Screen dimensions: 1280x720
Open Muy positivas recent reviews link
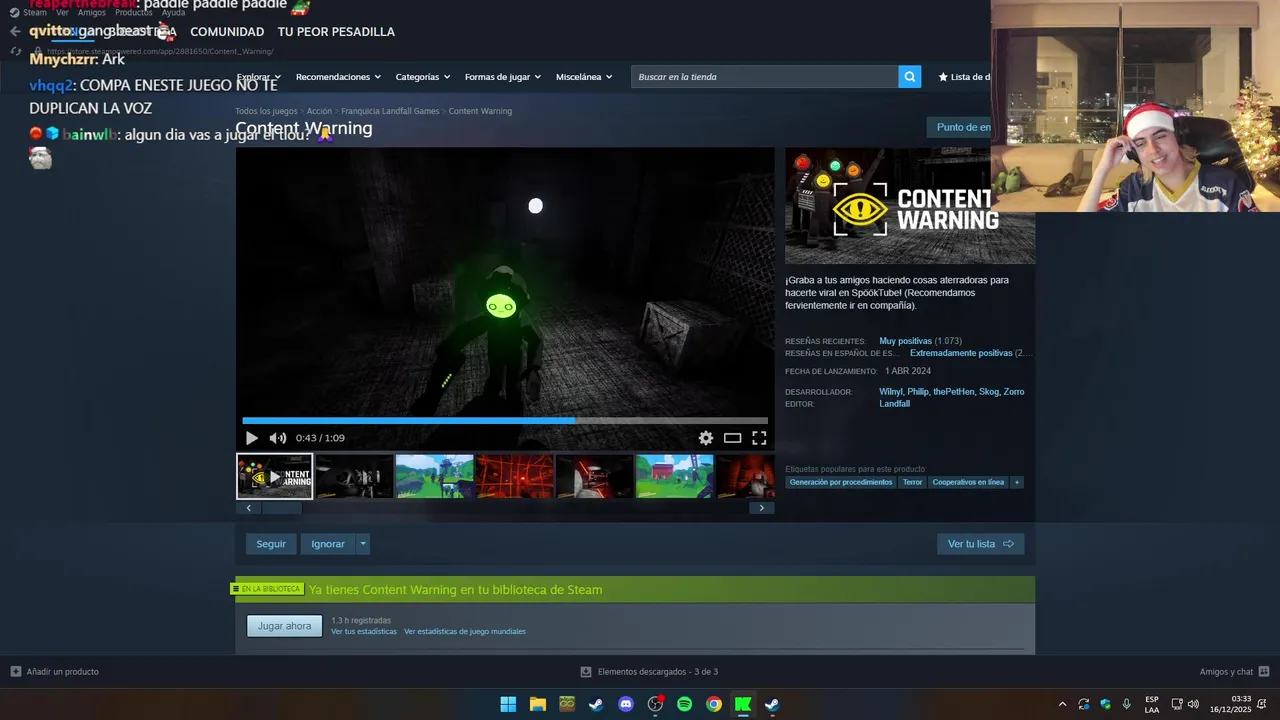click(x=905, y=341)
